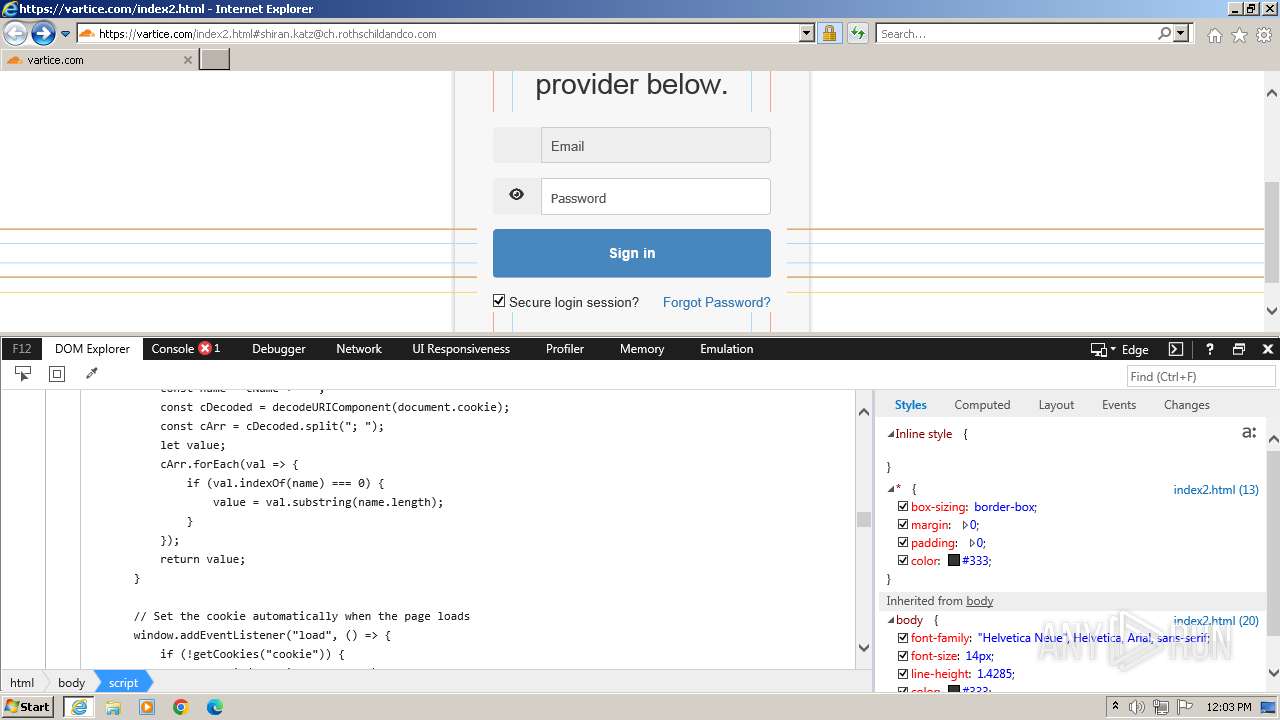Disable the box-sizing property checkbox

coord(903,507)
